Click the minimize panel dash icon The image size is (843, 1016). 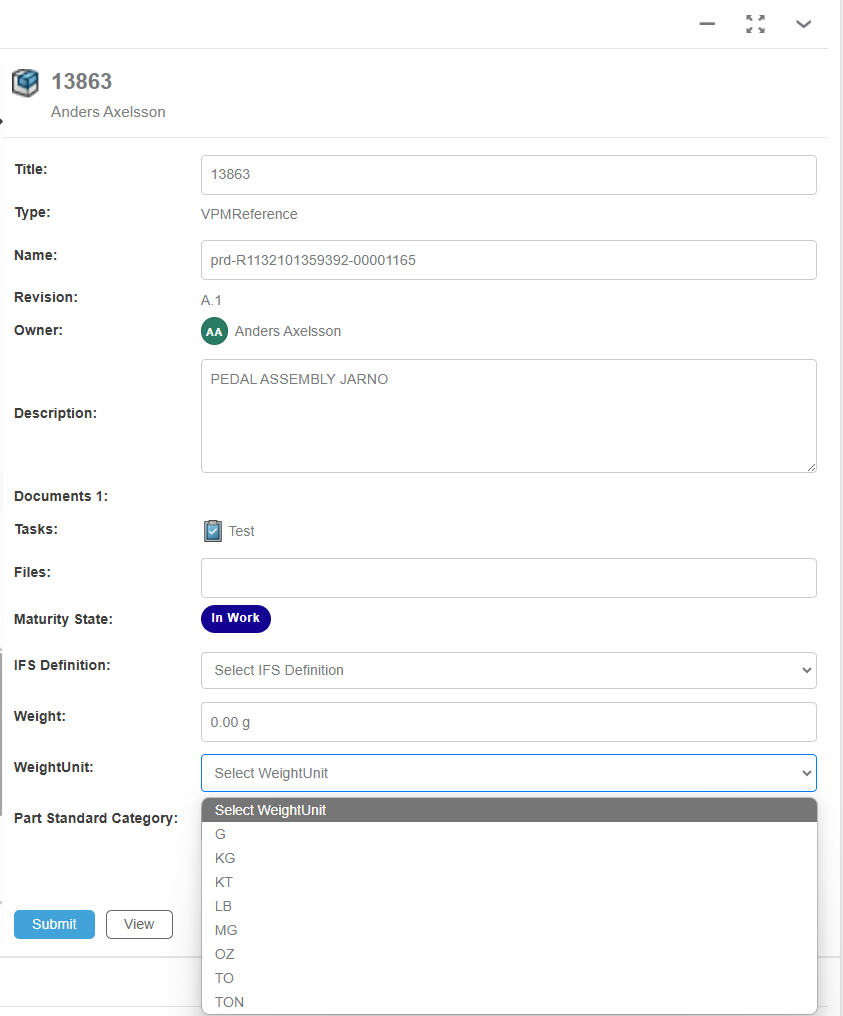point(707,24)
